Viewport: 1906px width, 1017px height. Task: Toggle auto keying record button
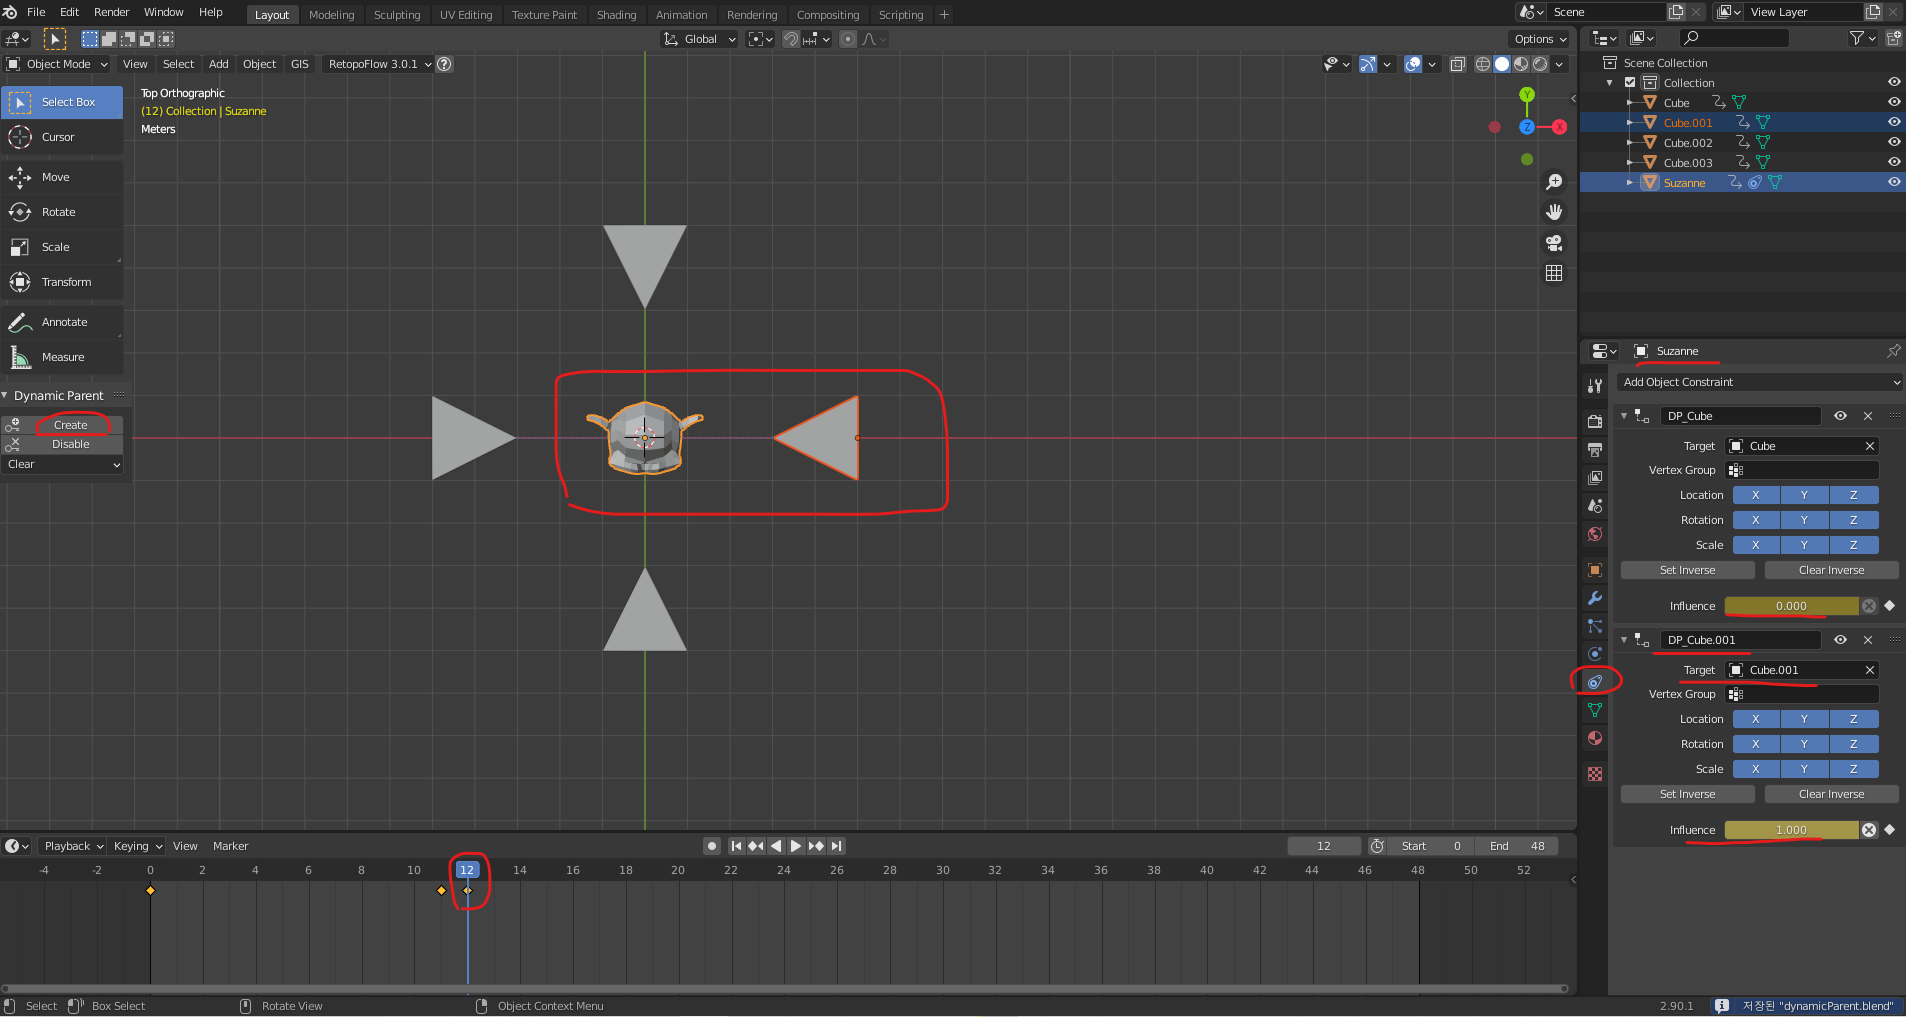tap(712, 846)
